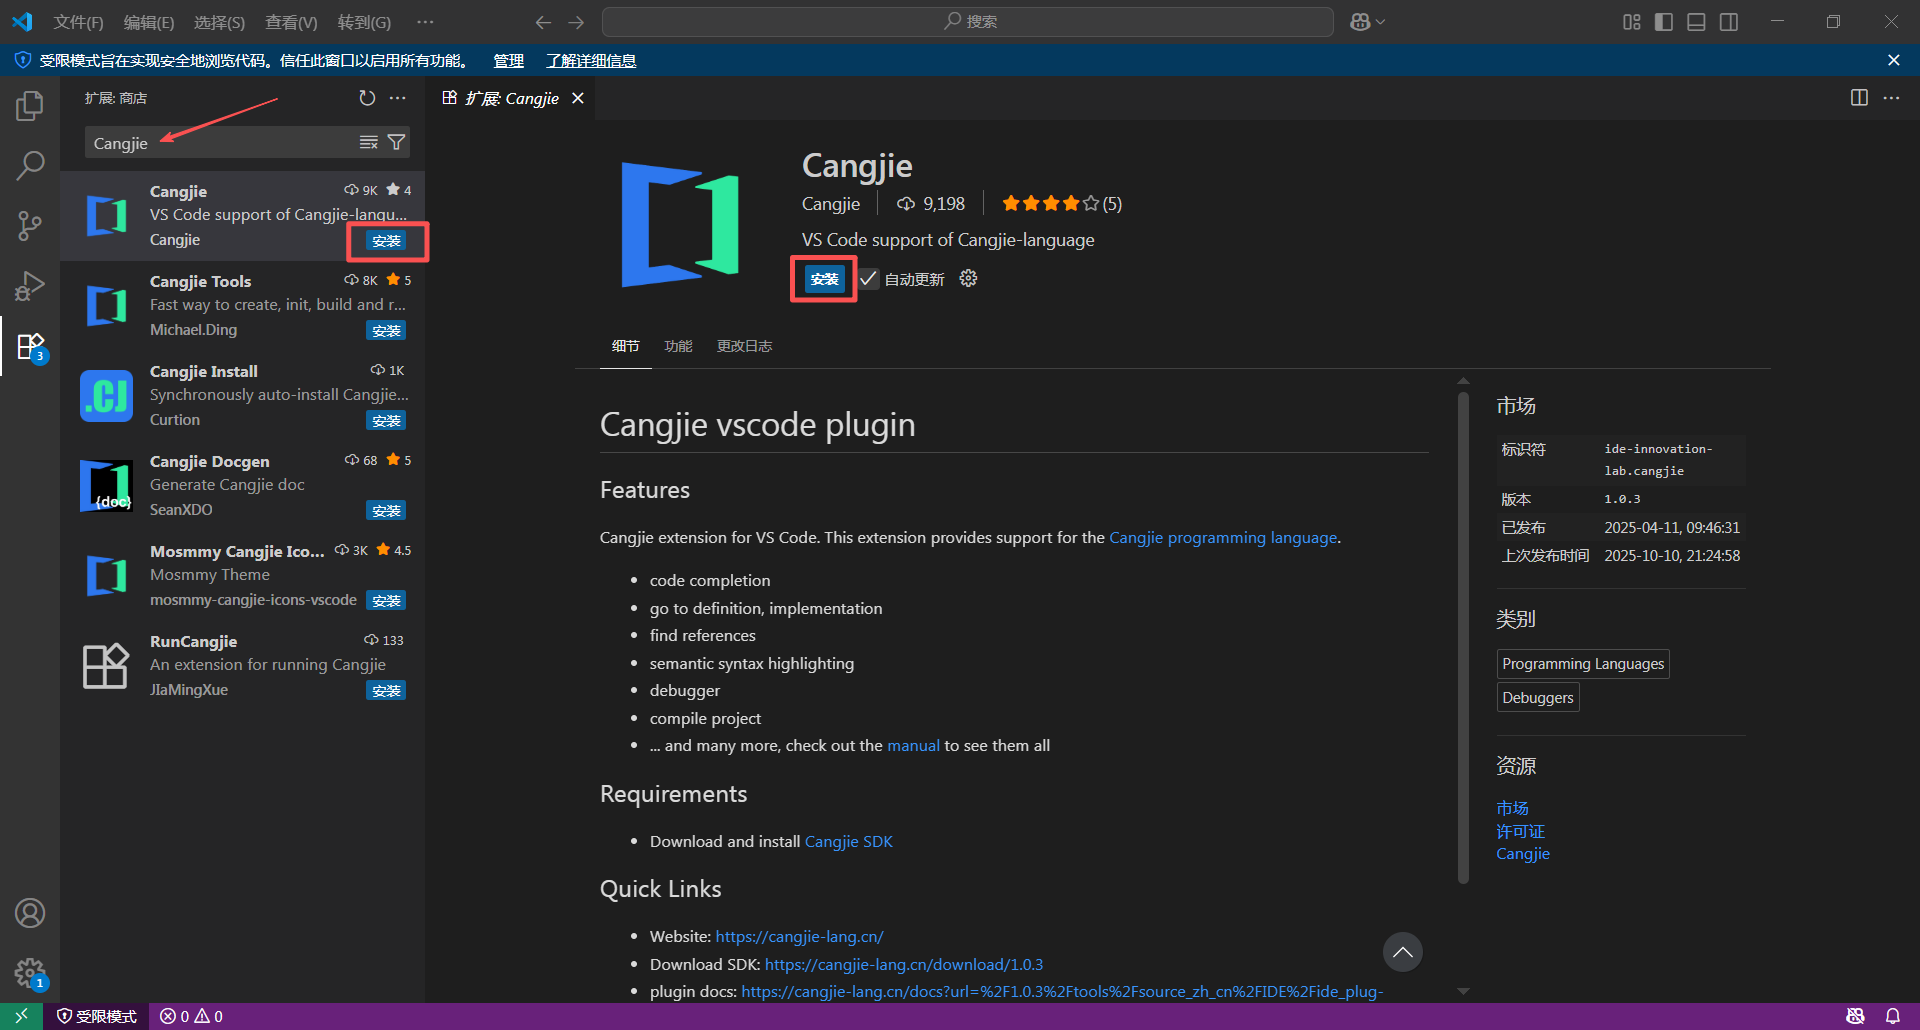Viewport: 1920px width, 1030px height.
Task: Go forward with the navigation arrow
Action: tap(576, 22)
